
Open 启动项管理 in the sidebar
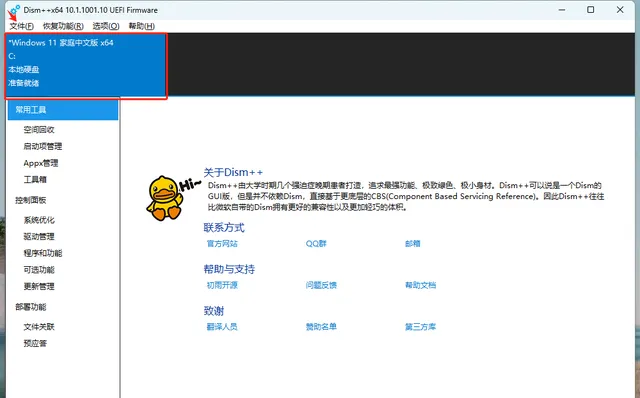[43, 146]
